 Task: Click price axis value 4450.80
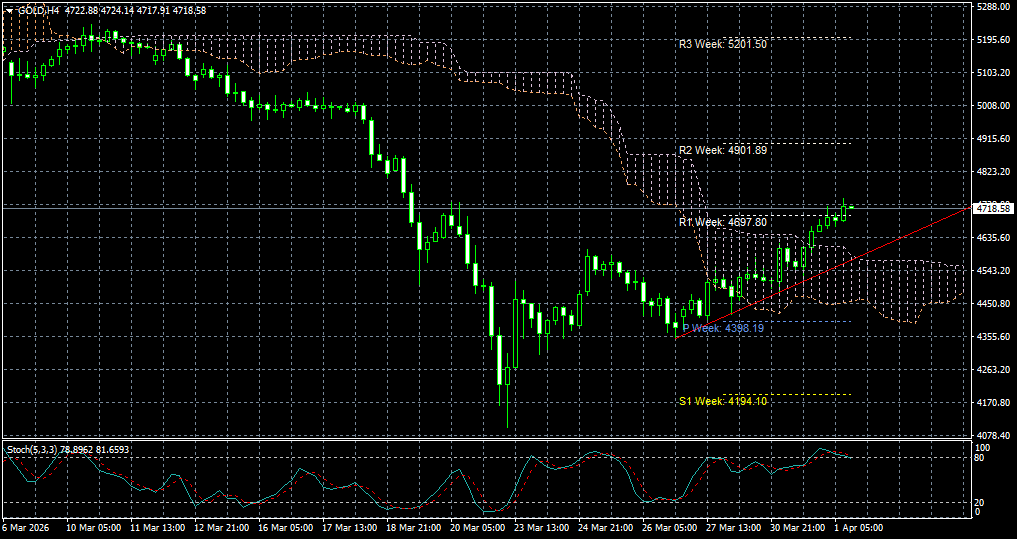click(x=994, y=304)
